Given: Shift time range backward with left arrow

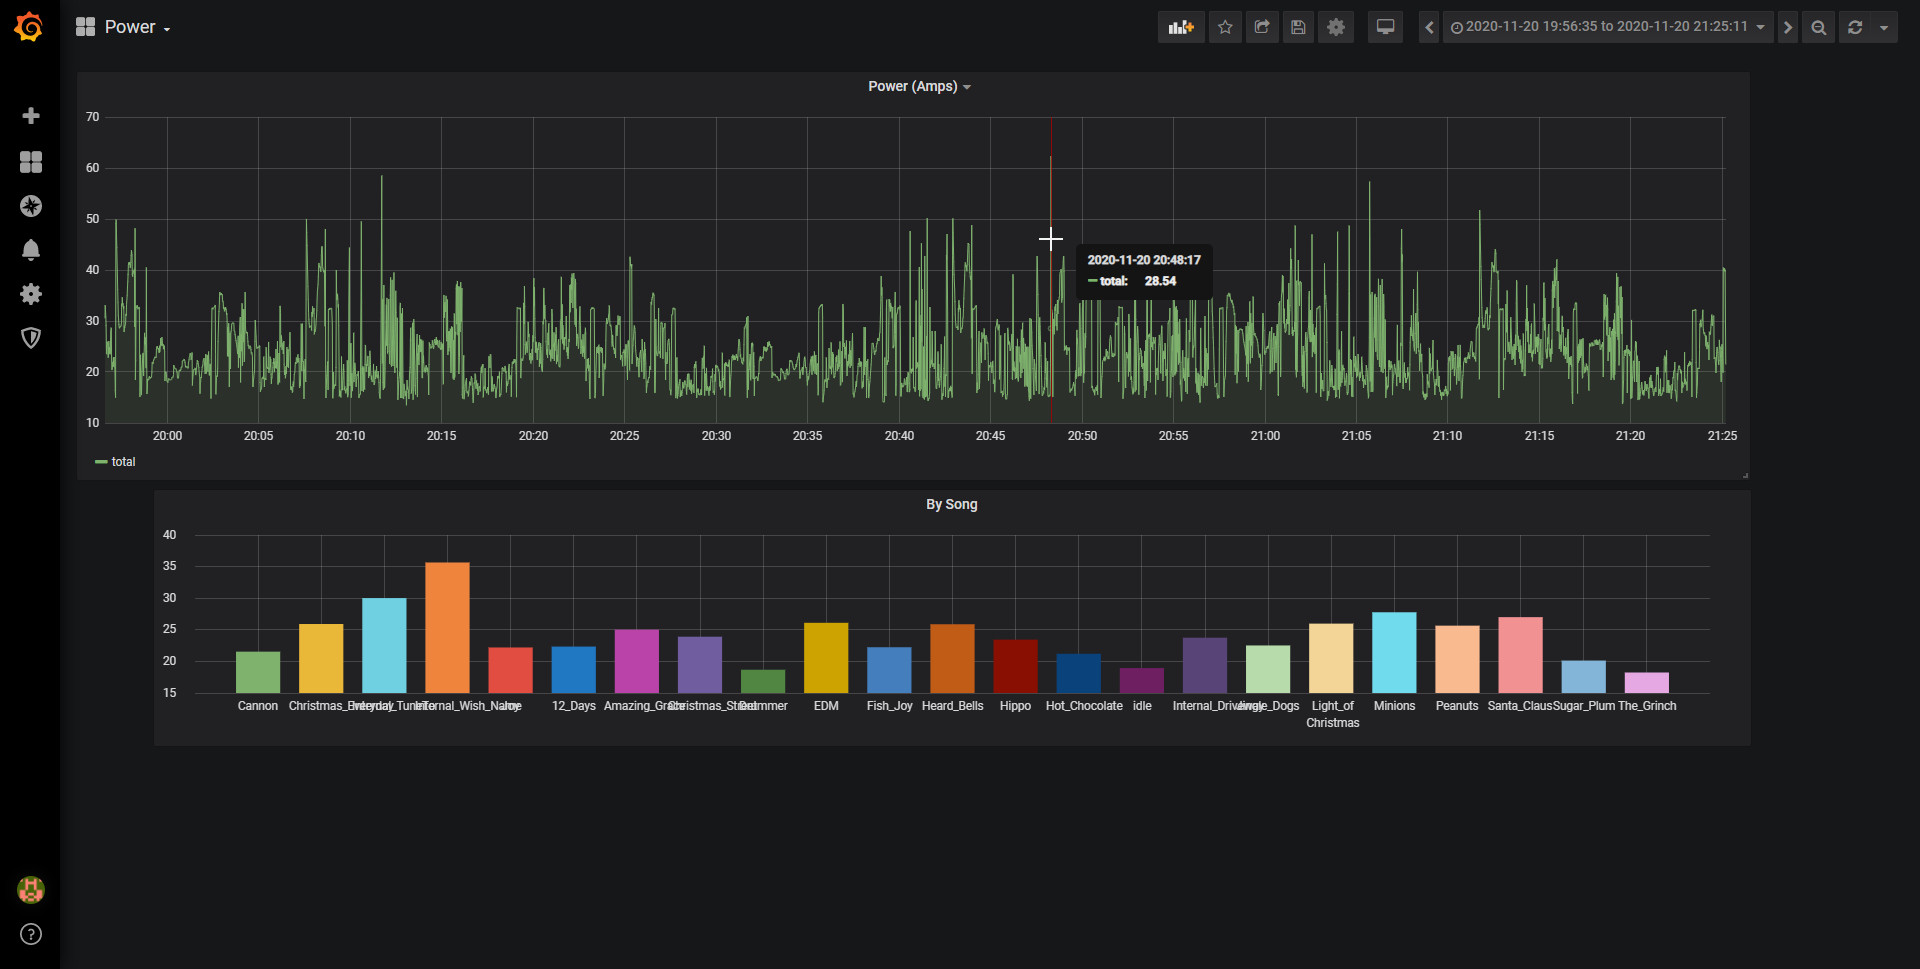Looking at the screenshot, I should click(1429, 27).
